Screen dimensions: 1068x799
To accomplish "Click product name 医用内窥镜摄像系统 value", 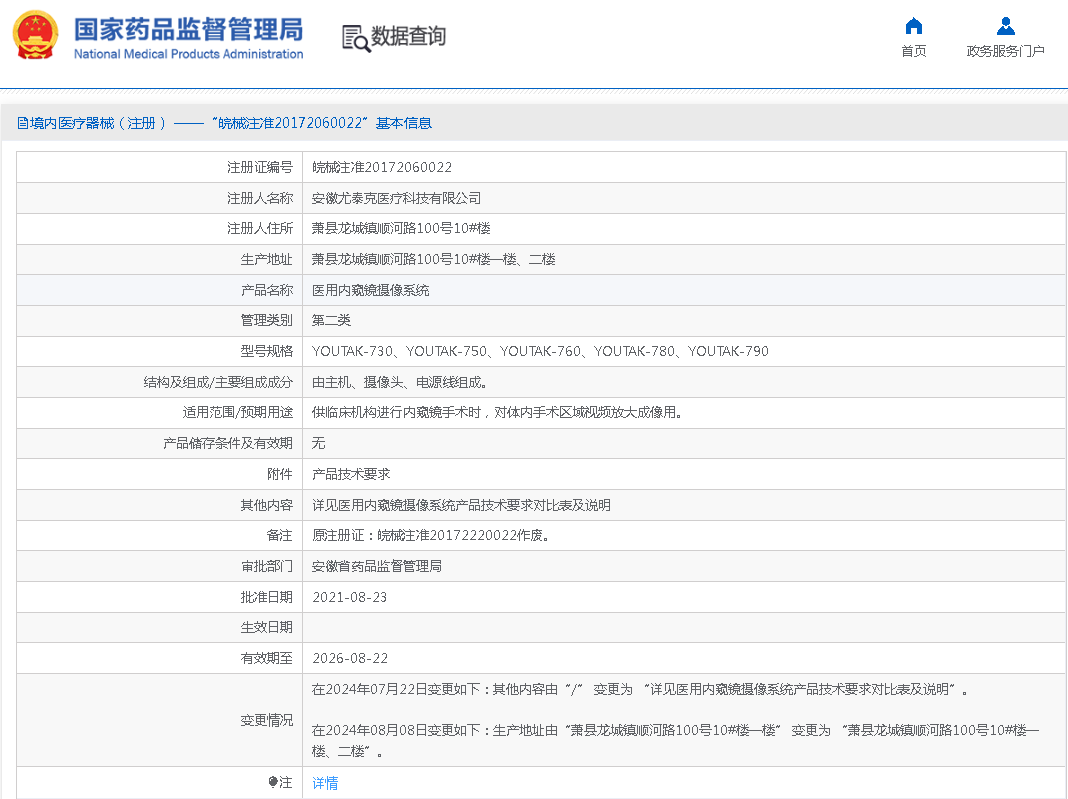I will (370, 290).
